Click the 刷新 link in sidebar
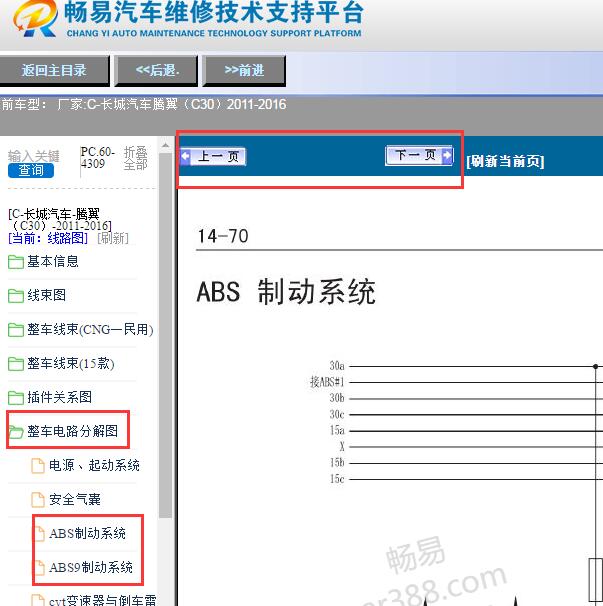The image size is (603, 606). point(112,238)
